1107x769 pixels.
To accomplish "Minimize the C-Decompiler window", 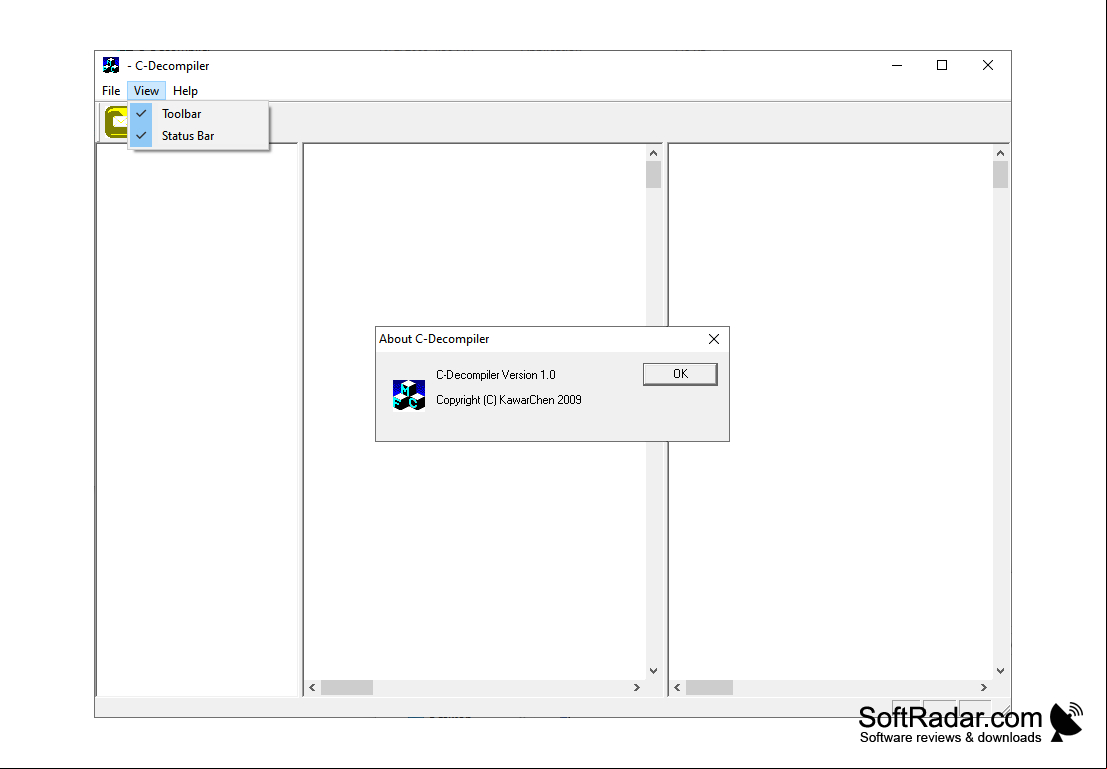I will (x=897, y=65).
